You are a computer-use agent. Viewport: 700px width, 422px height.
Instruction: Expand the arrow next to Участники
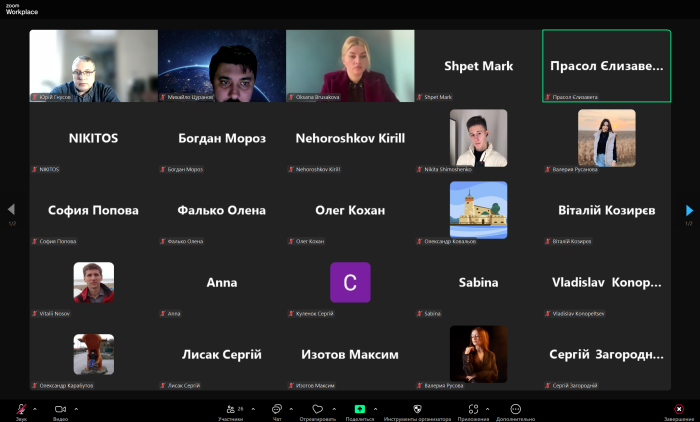pyautogui.click(x=254, y=409)
